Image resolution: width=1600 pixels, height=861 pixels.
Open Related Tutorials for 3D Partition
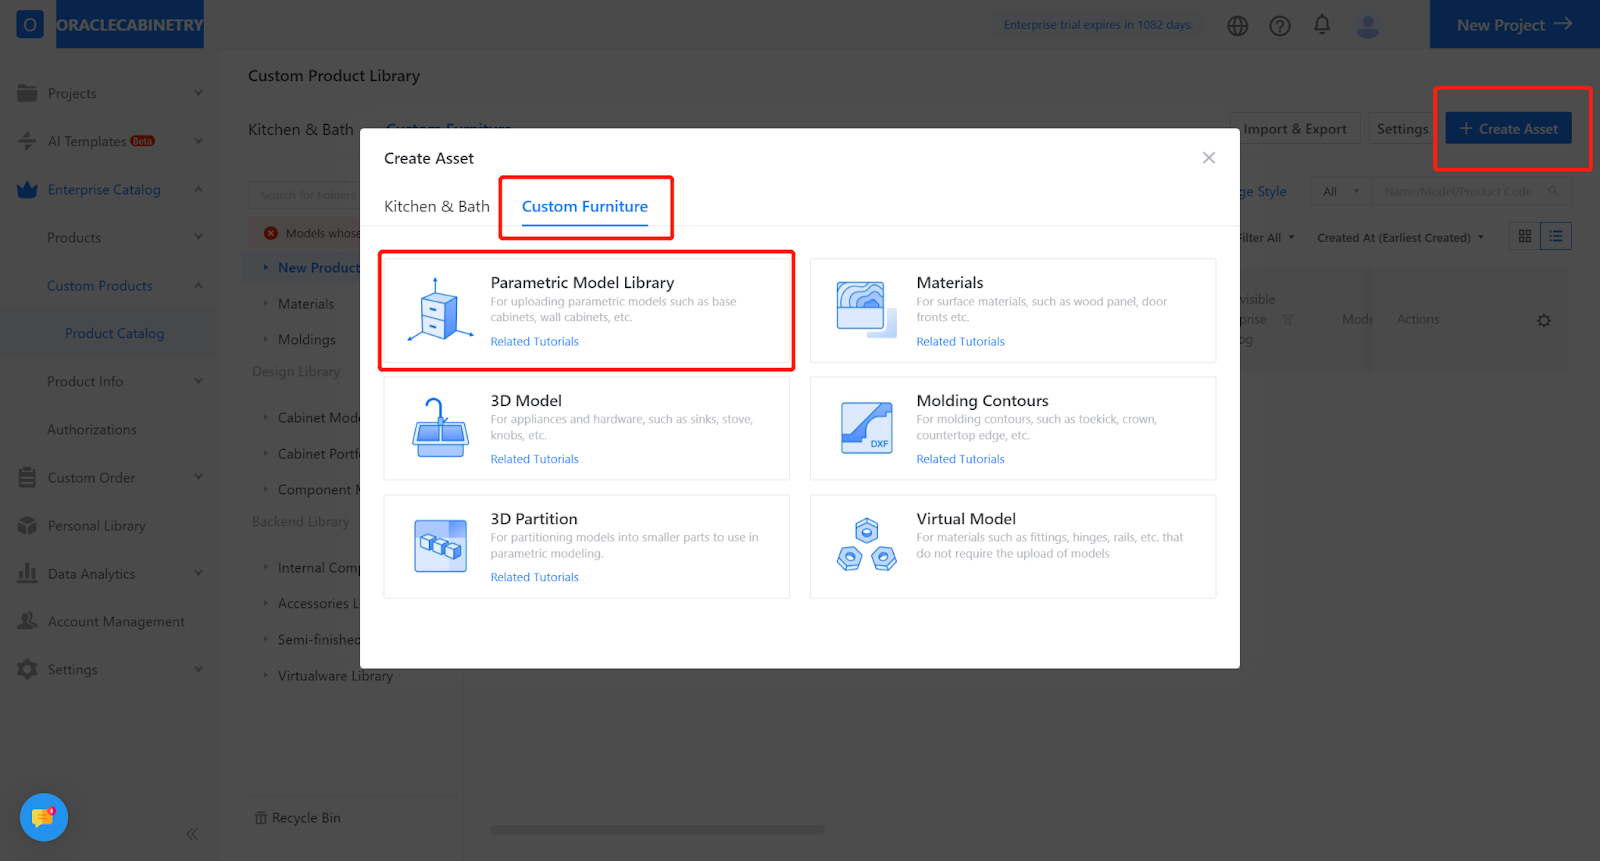534,577
